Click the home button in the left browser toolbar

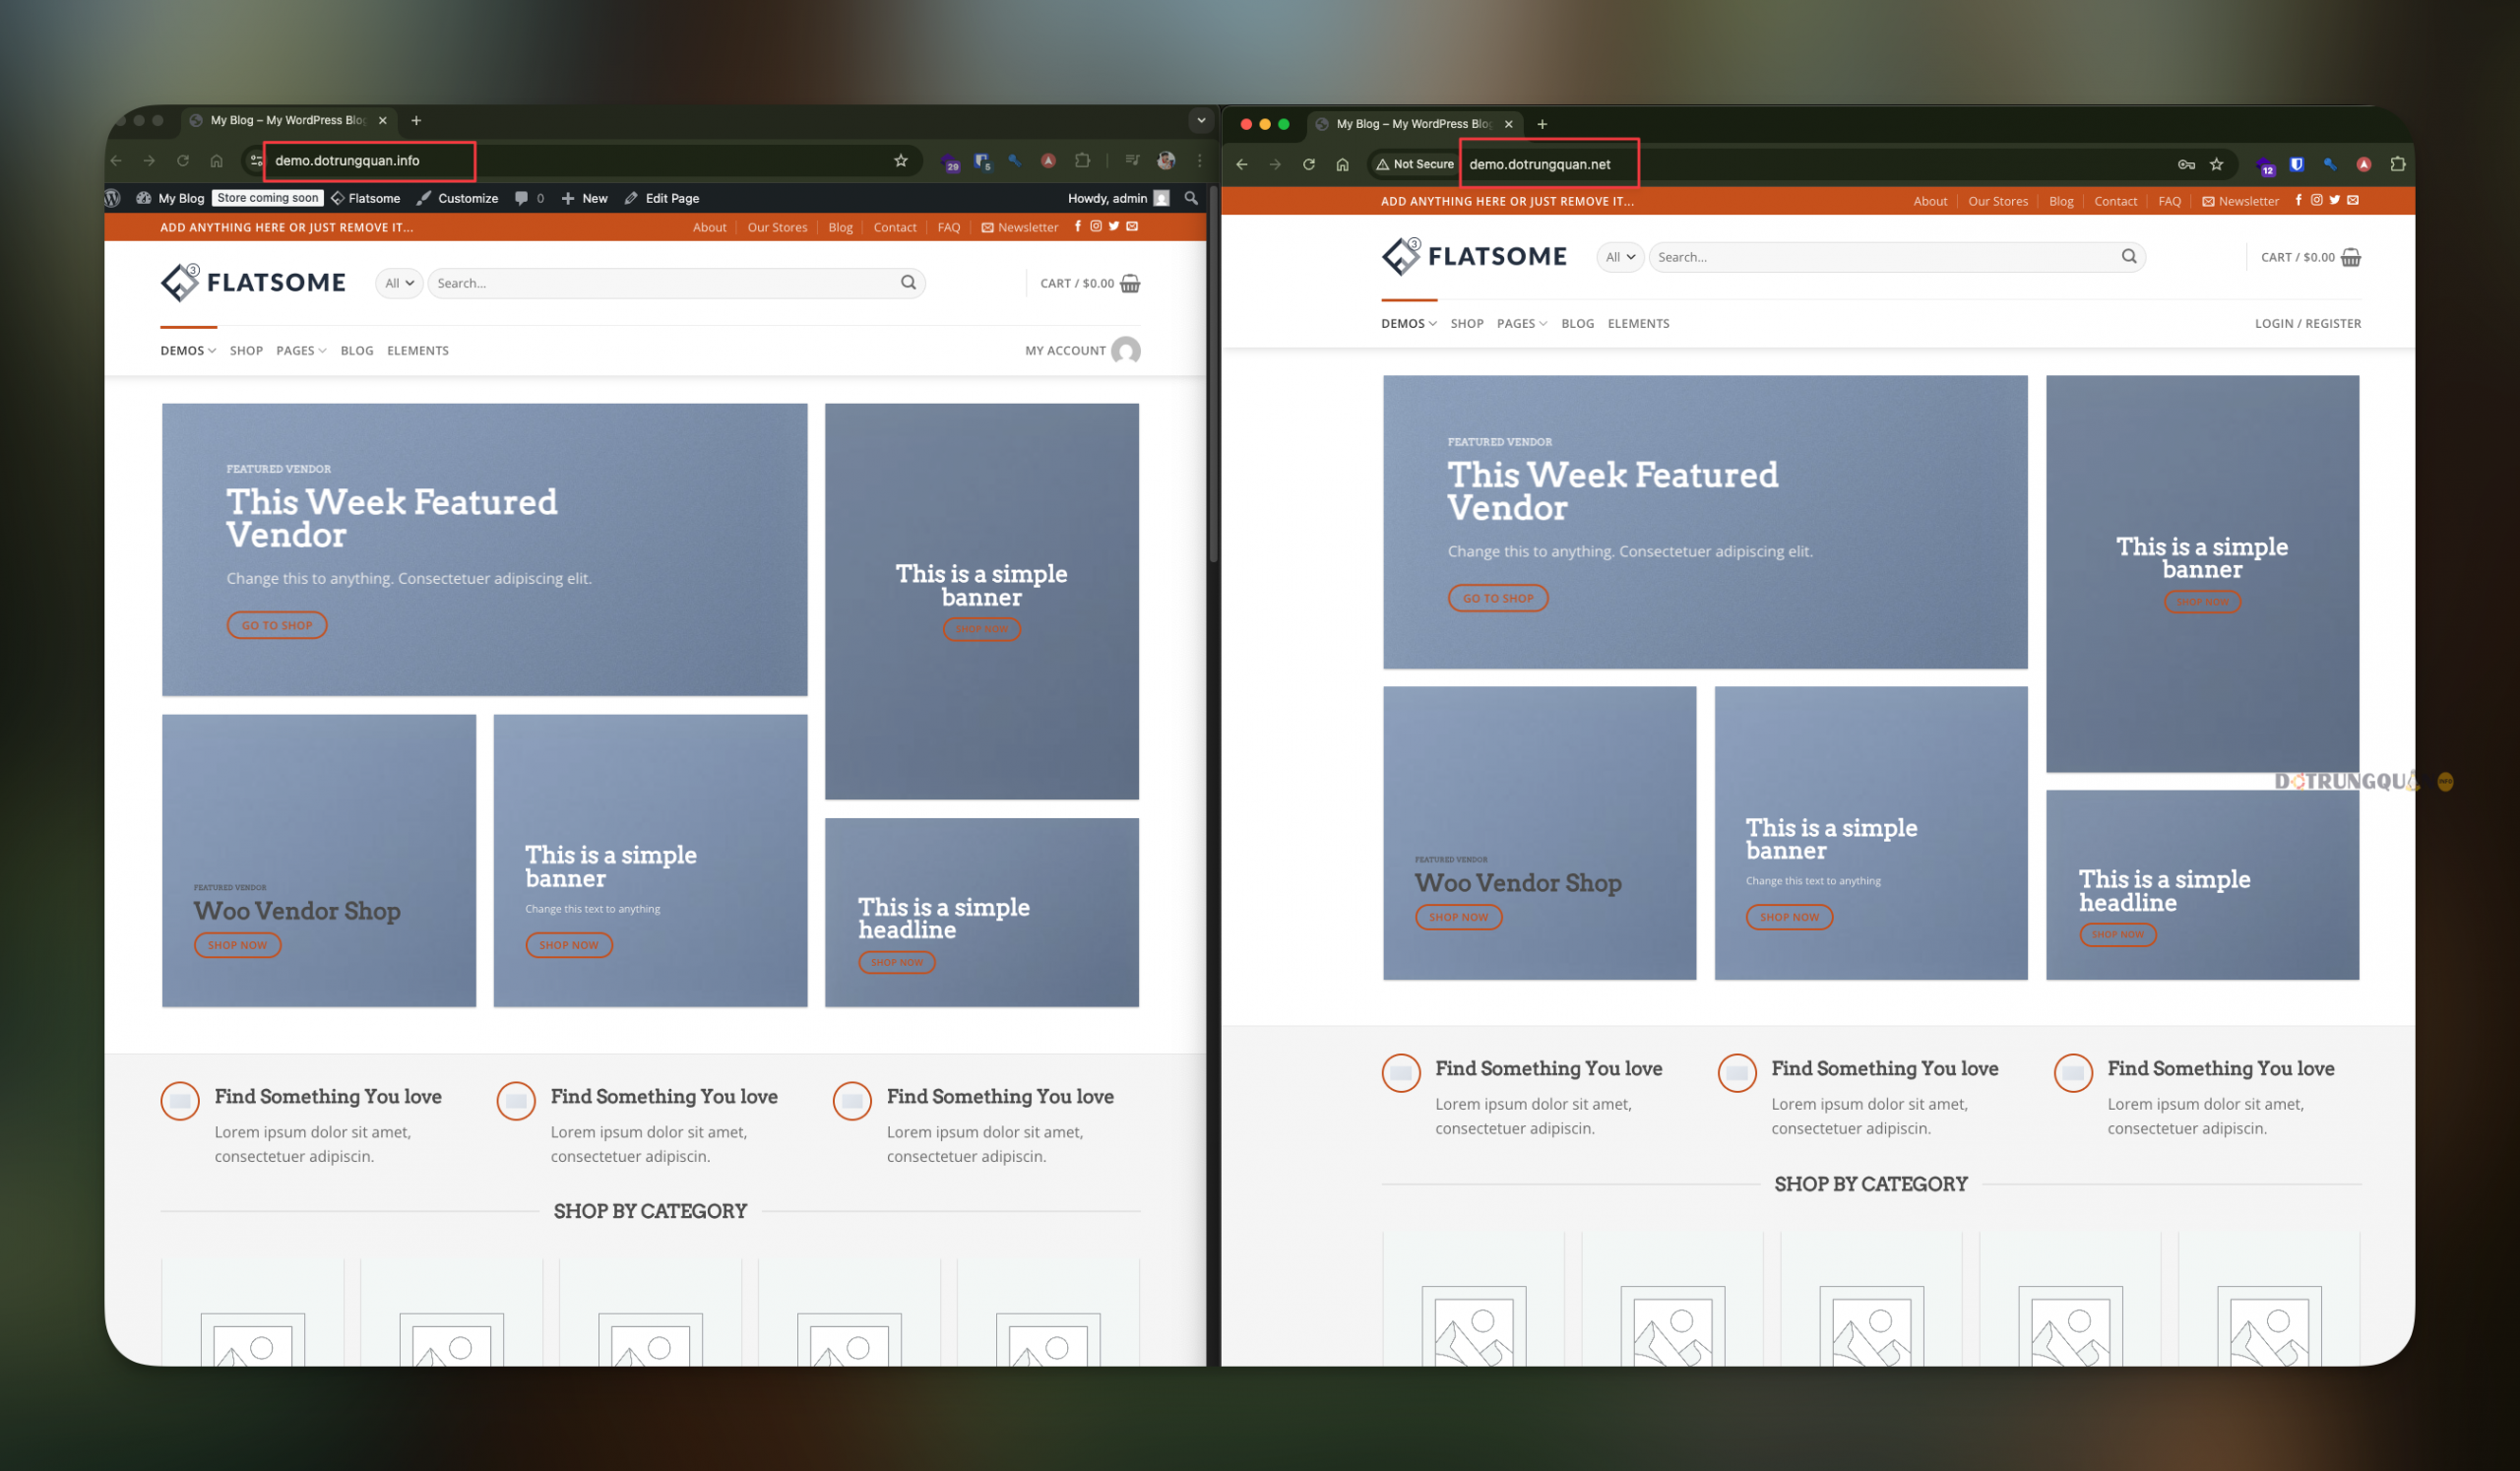click(216, 160)
